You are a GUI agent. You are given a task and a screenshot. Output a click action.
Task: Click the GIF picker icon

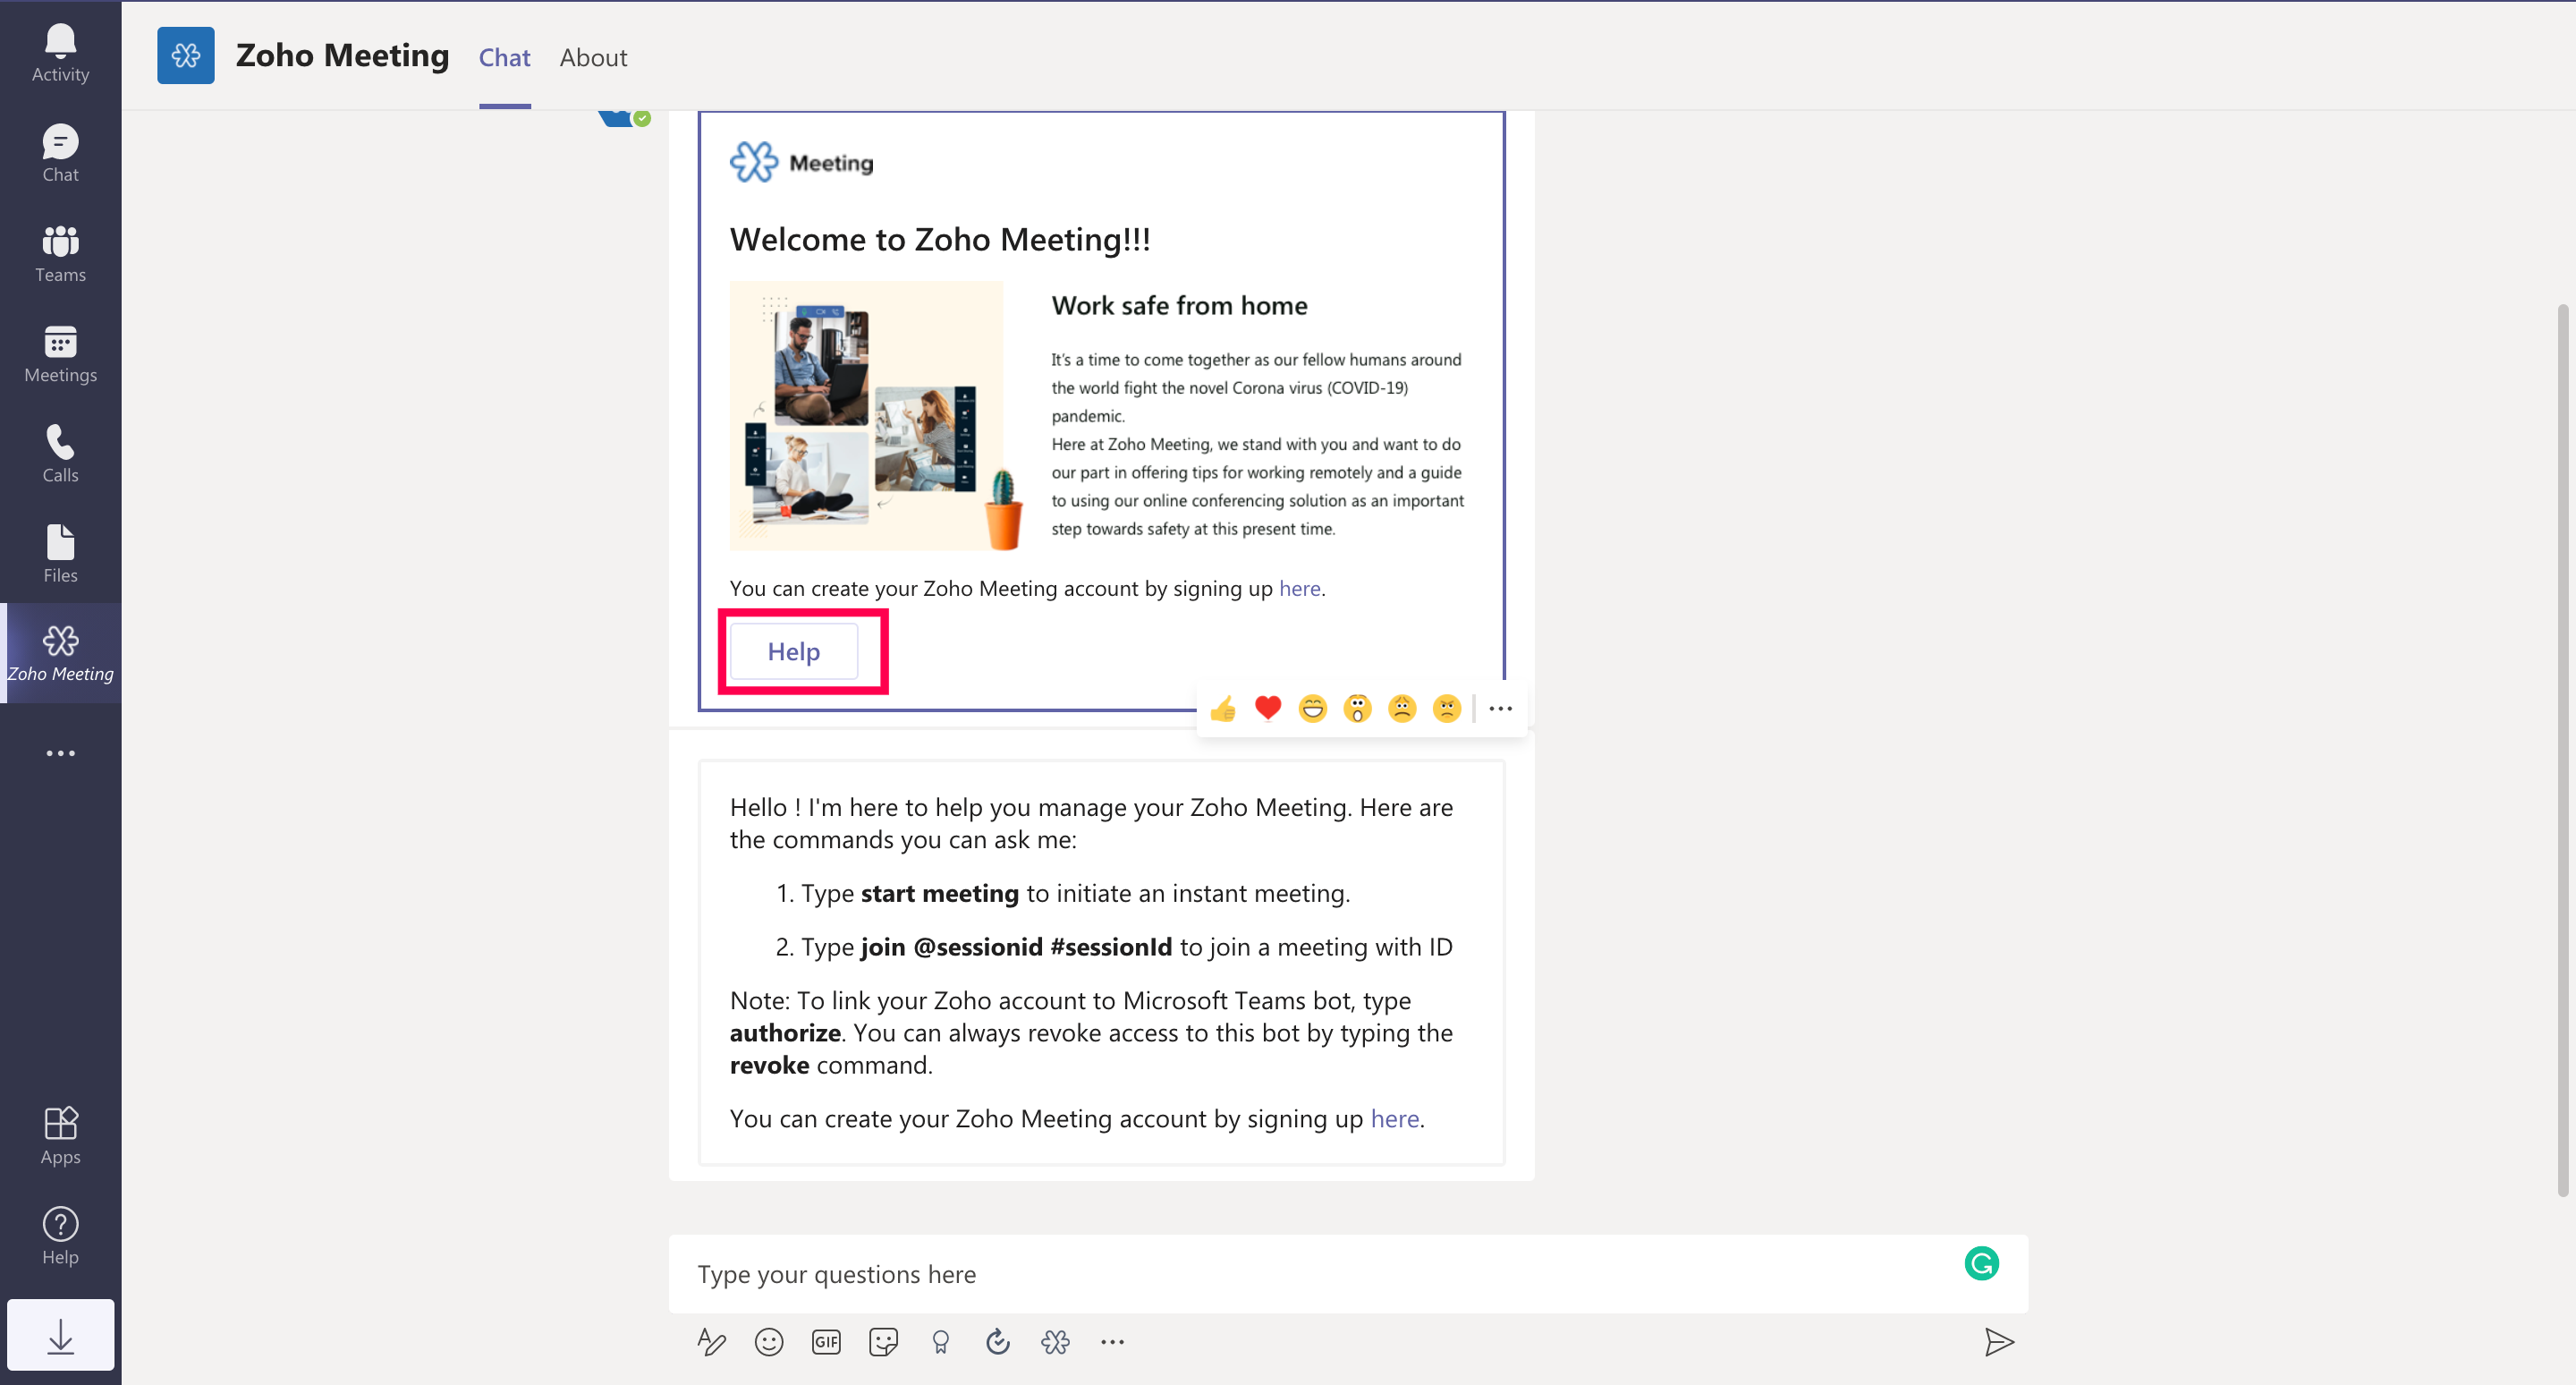pyautogui.click(x=826, y=1342)
